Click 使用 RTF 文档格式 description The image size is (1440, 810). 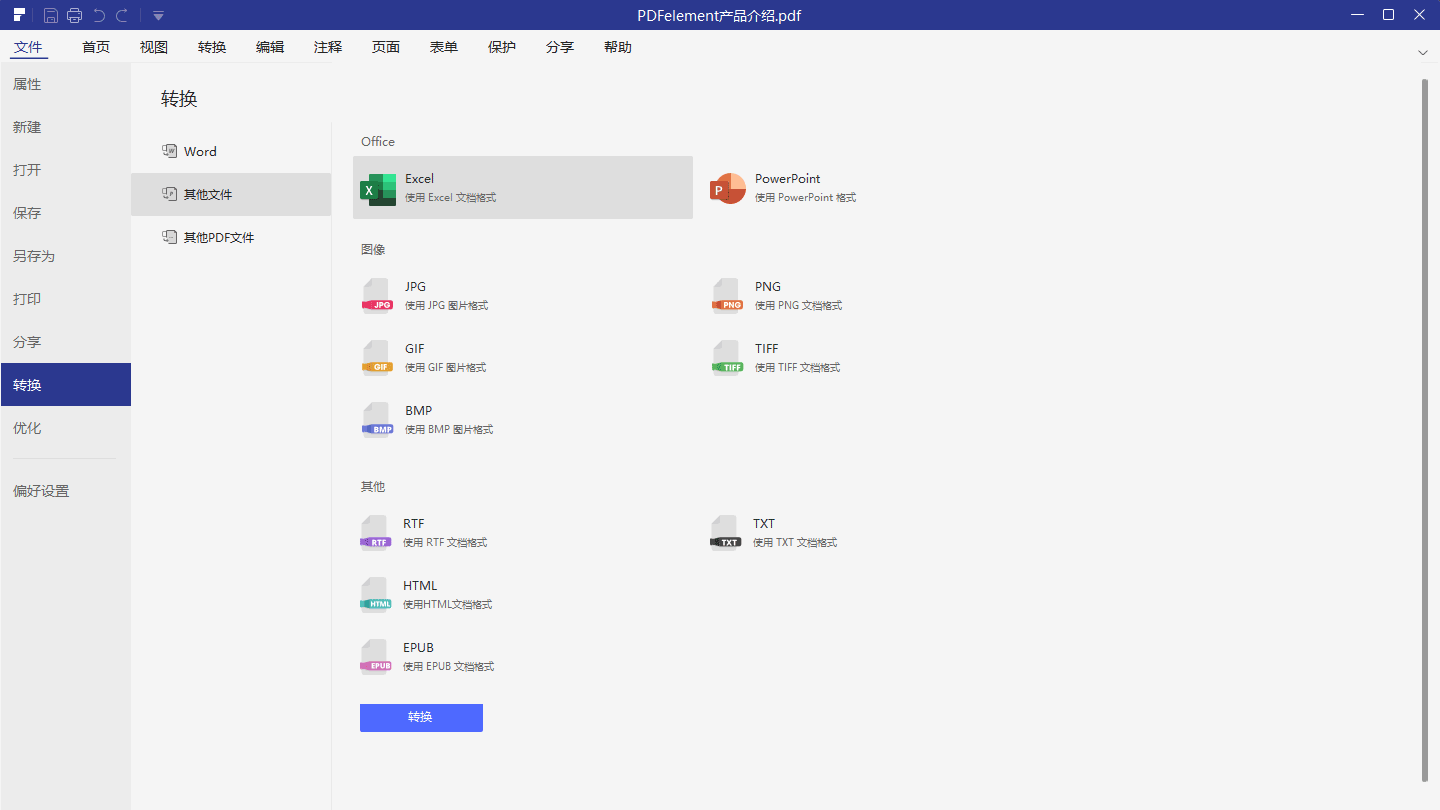445,543
